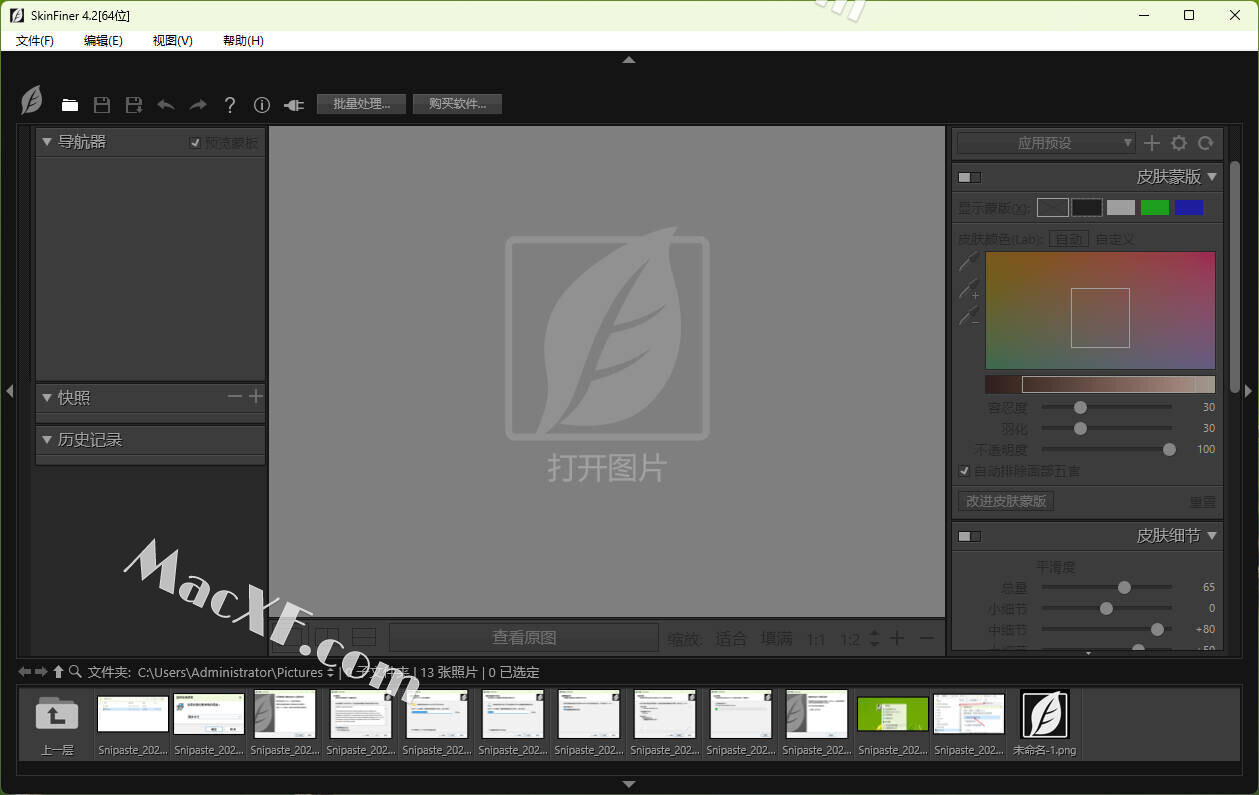The height and width of the screenshot is (795, 1259).
Task: Click the 改进皮肤蒙版 button
Action: [1006, 501]
